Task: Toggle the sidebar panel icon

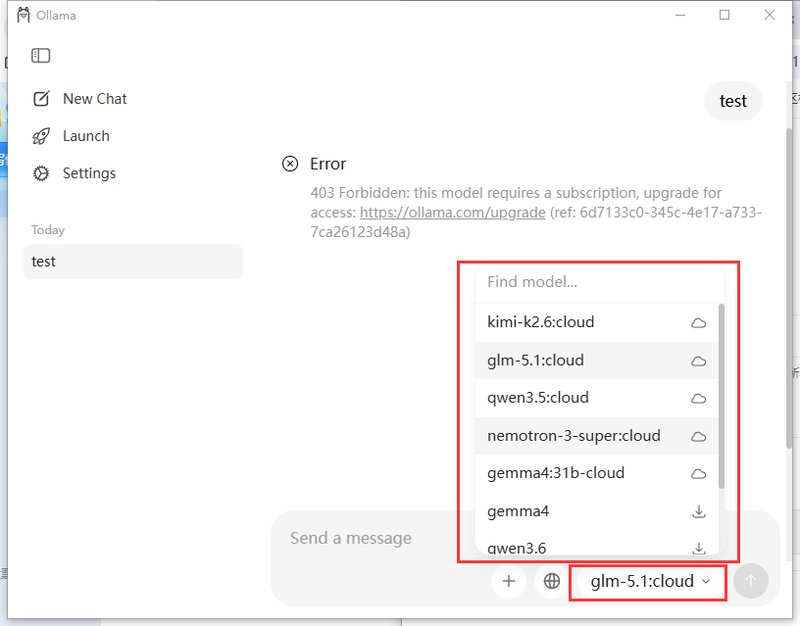Action: [x=41, y=56]
